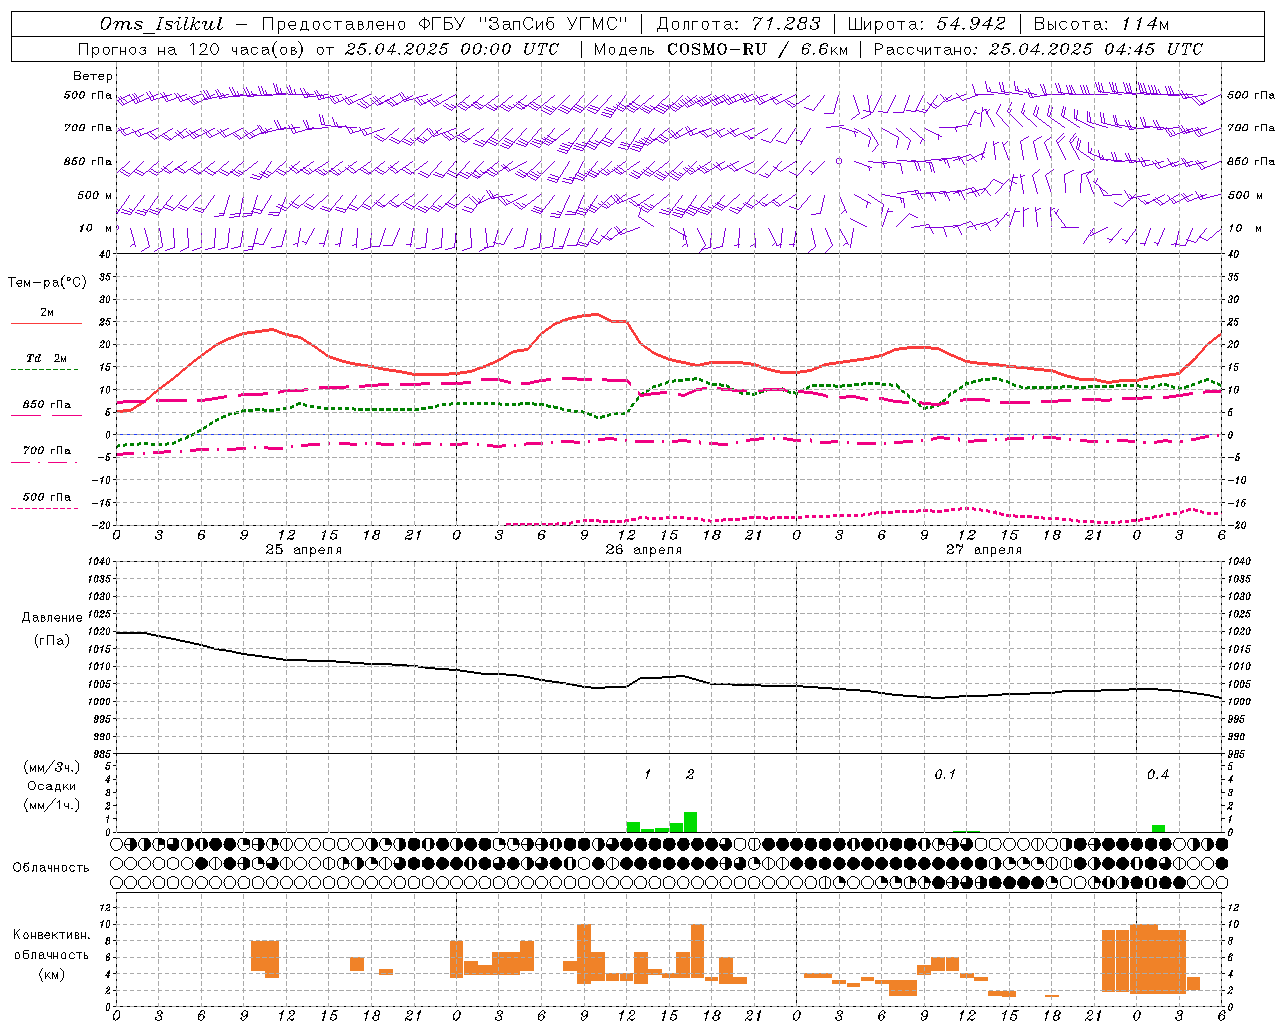Click the Ветер panel label
Image resolution: width=1280 pixels, height=1024 pixels.
point(93,76)
